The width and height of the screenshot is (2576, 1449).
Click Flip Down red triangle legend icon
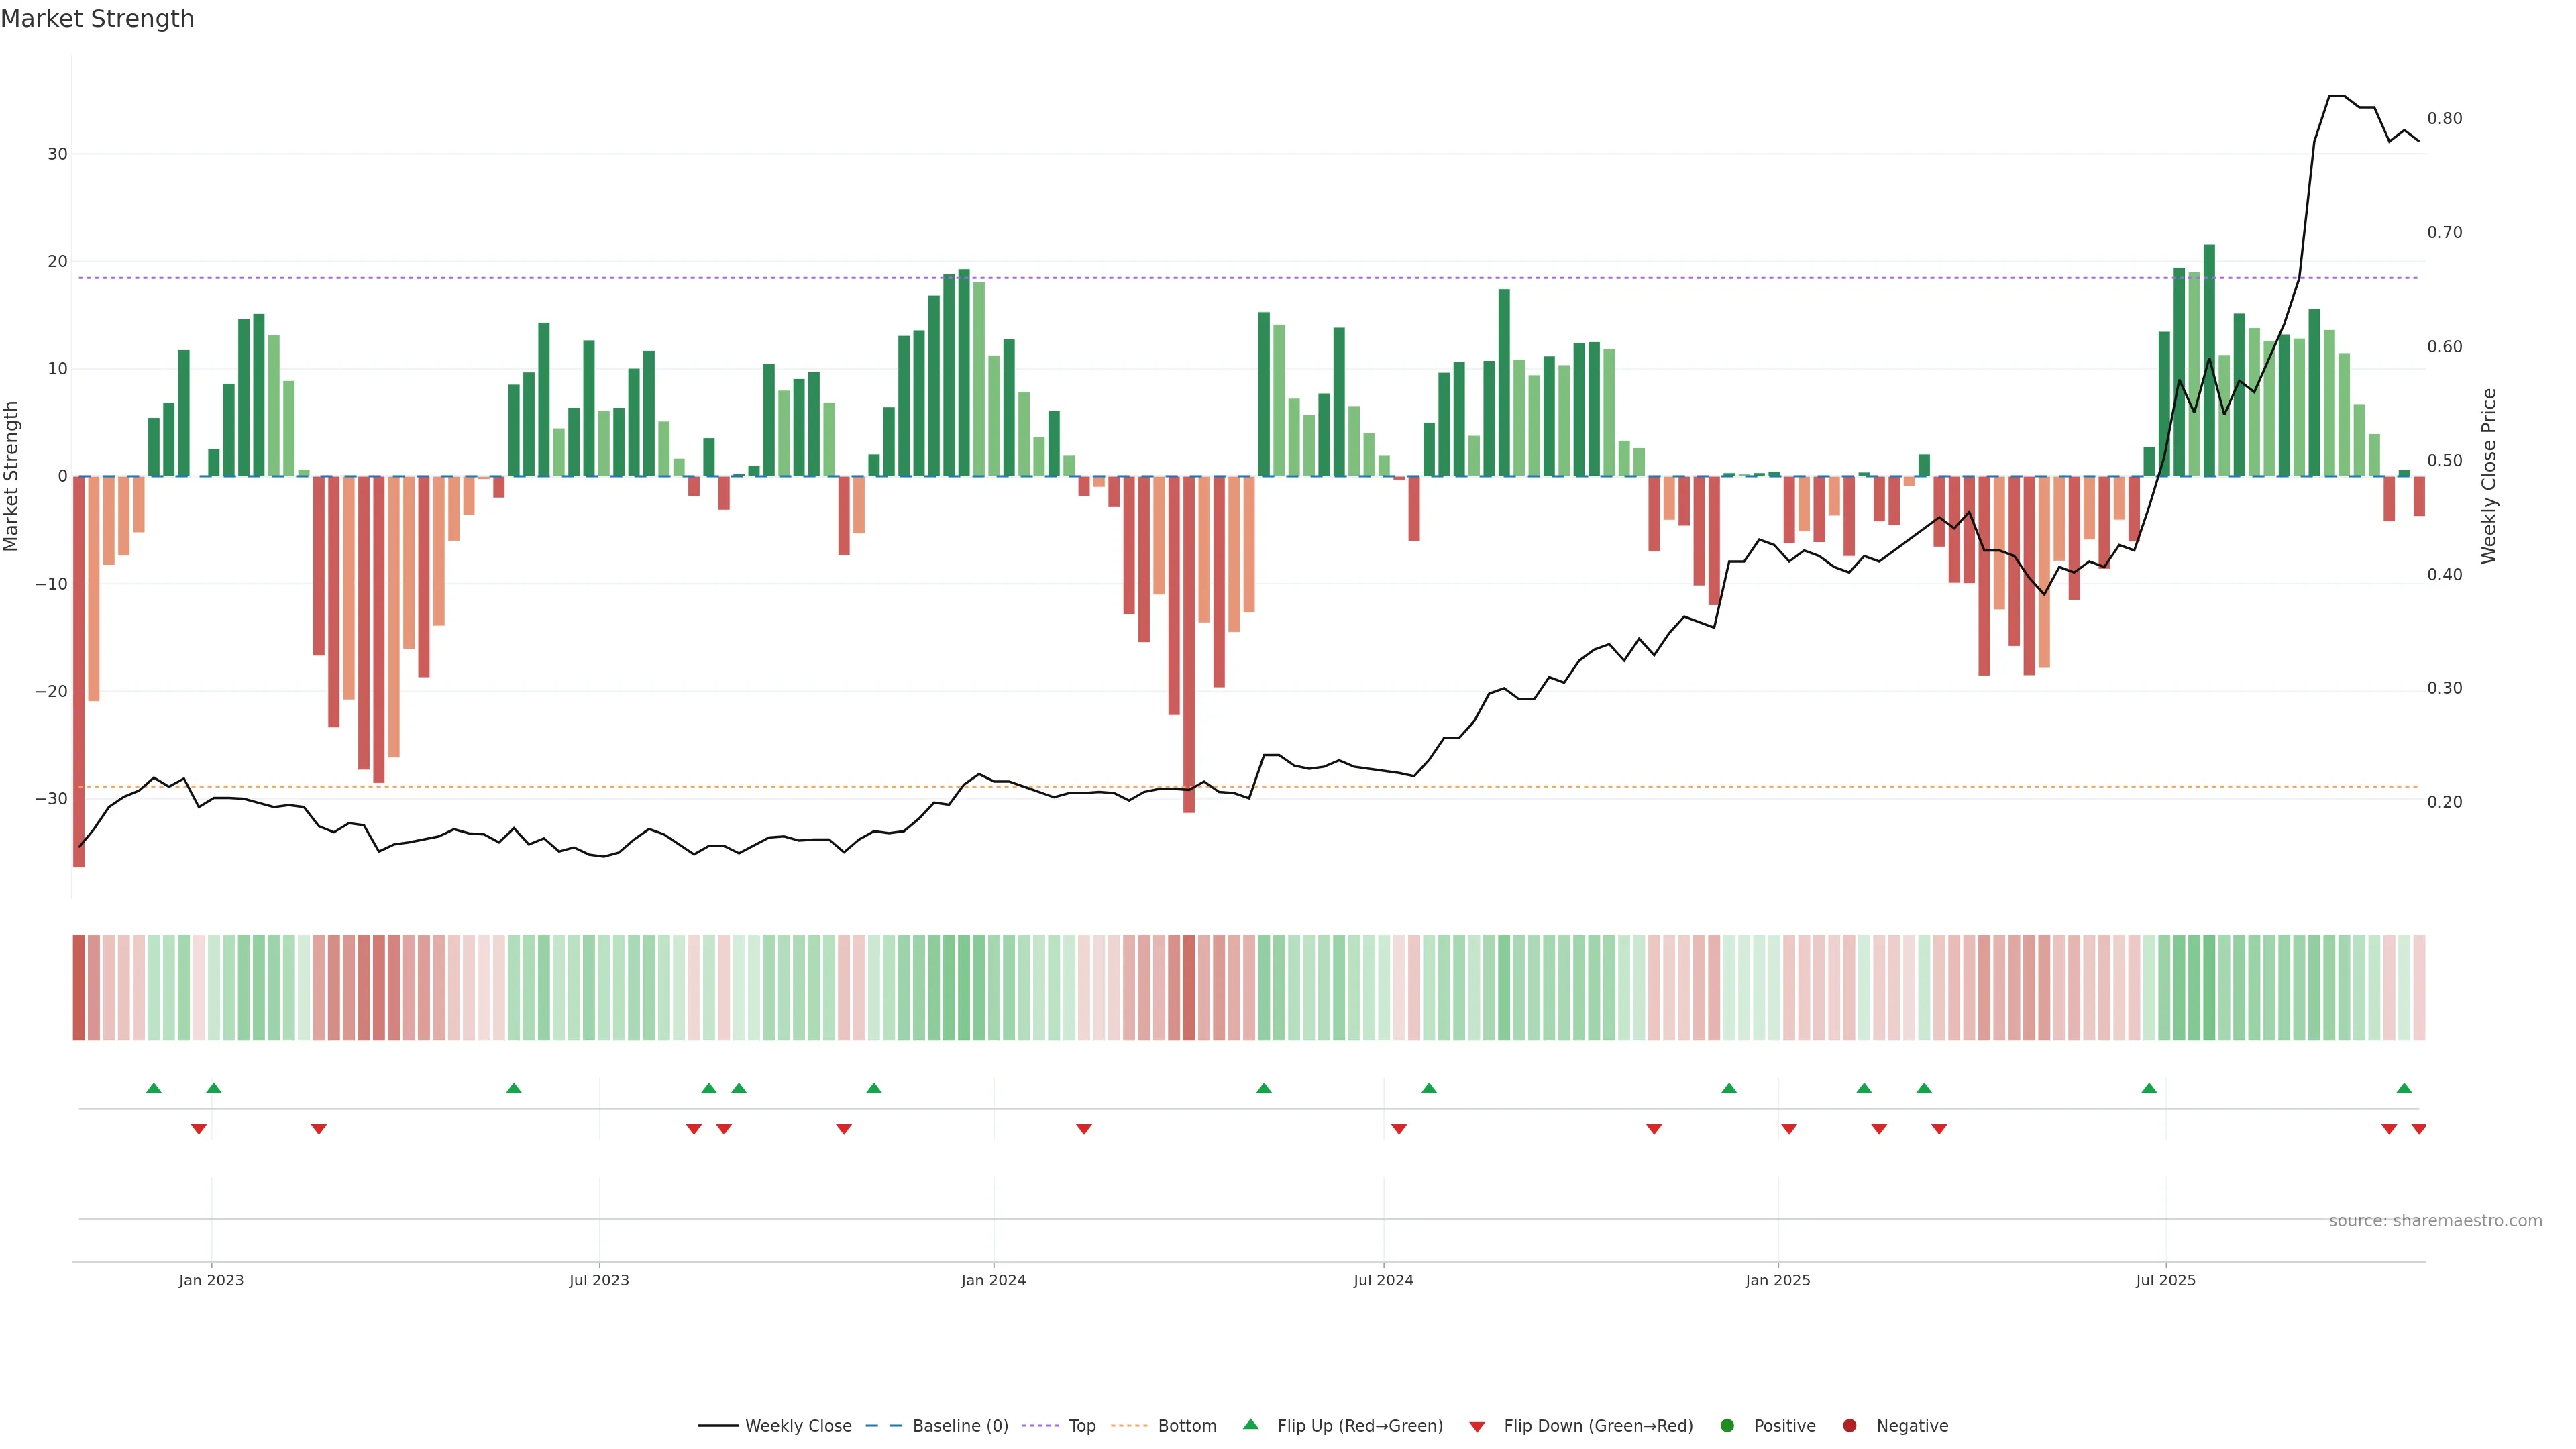pyautogui.click(x=1477, y=1427)
